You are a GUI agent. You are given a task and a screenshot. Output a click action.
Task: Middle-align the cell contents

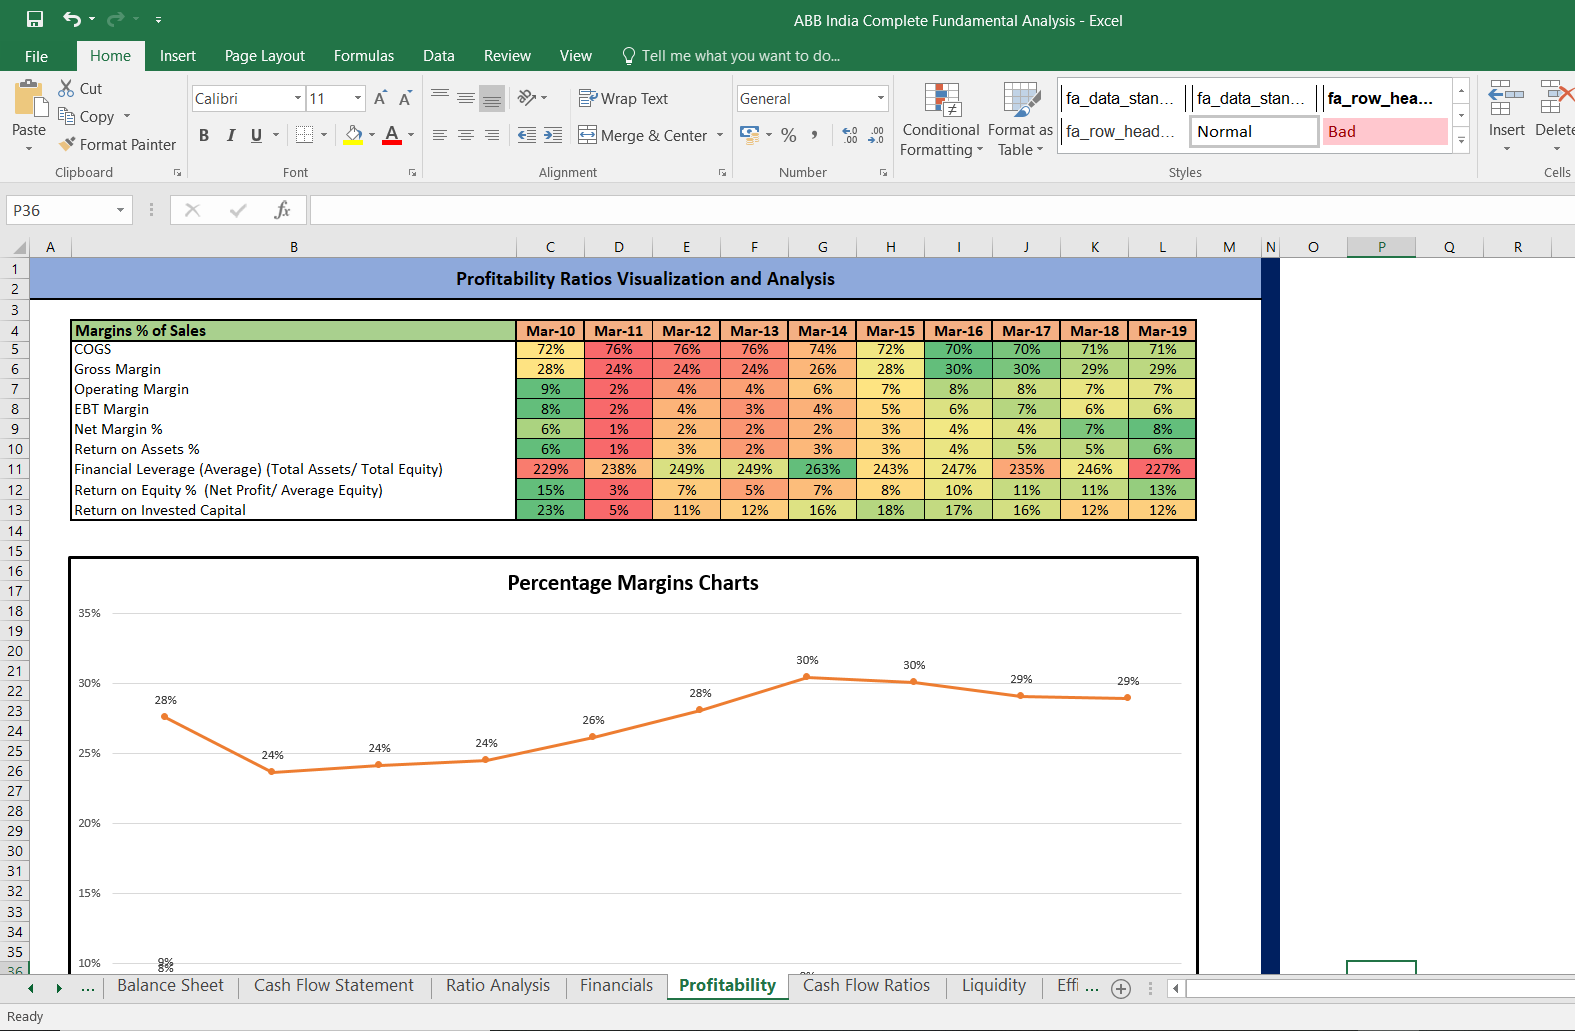click(466, 97)
